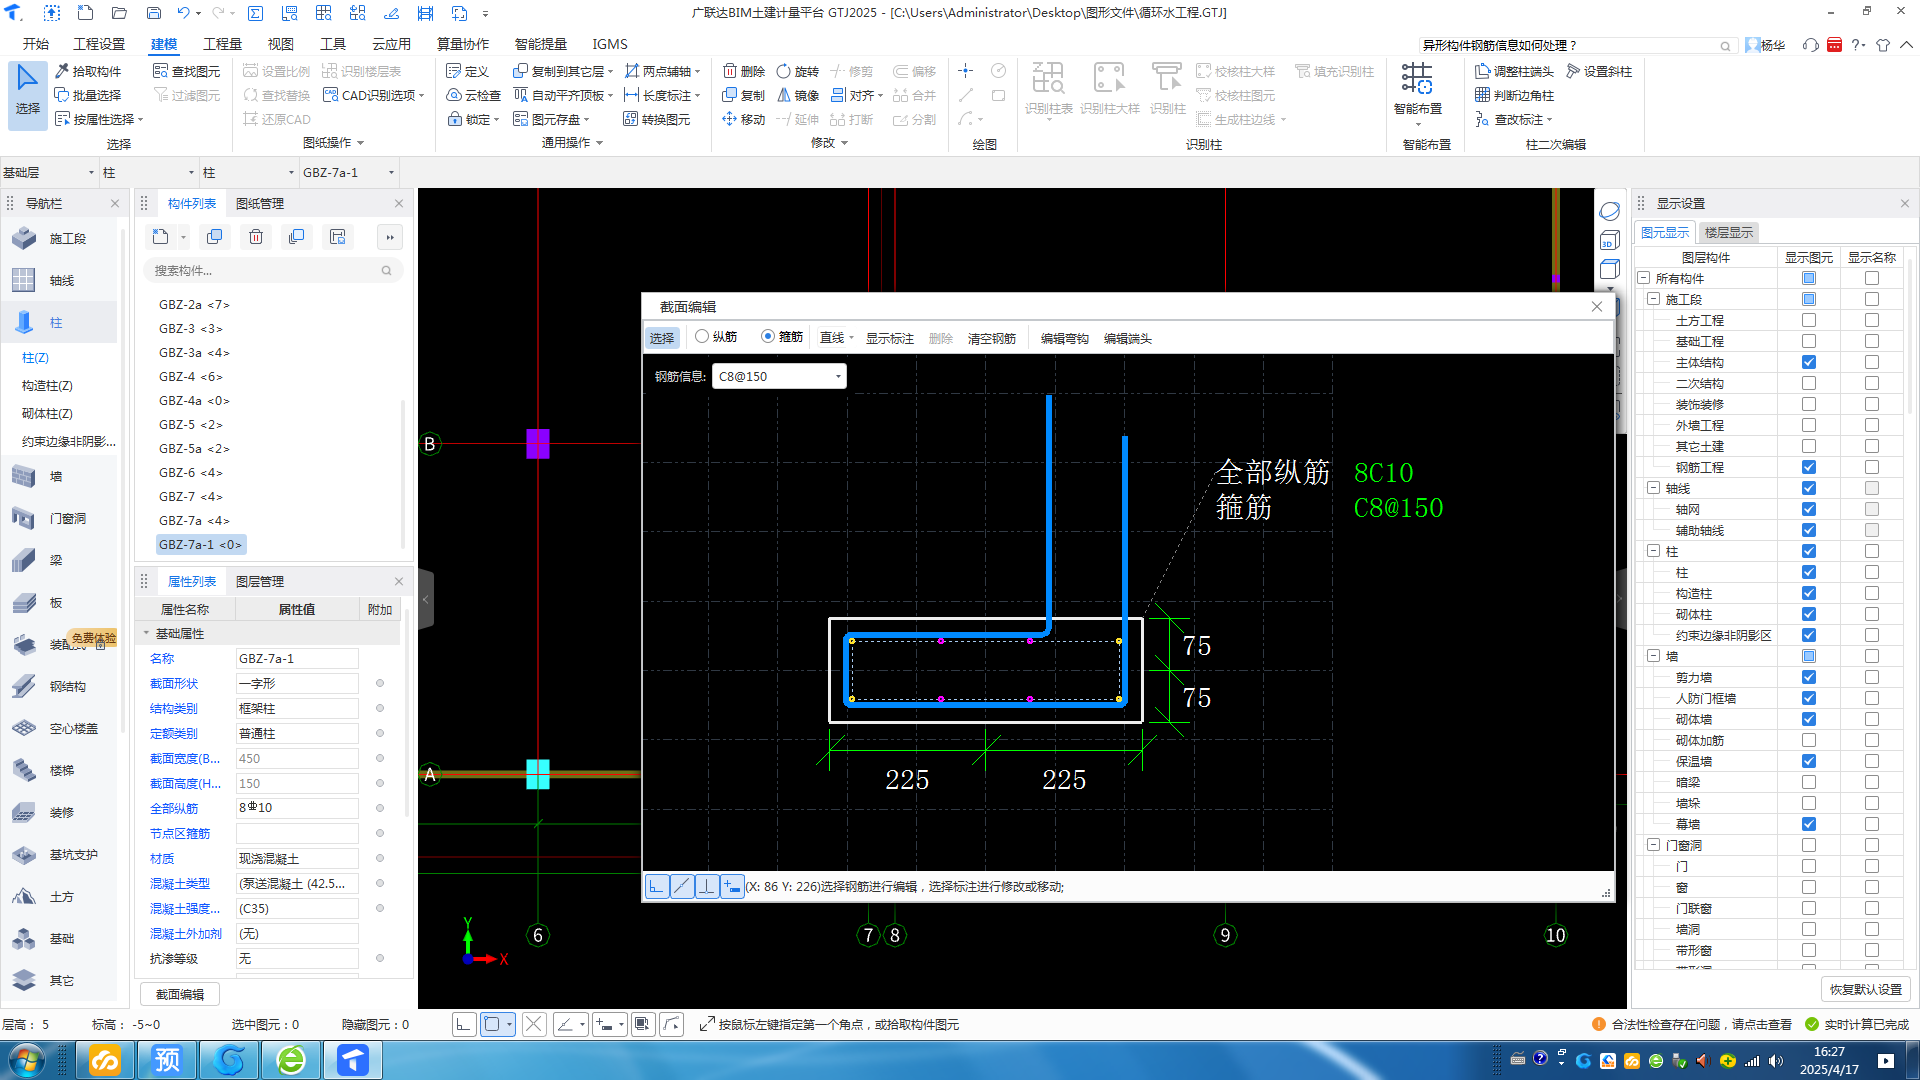Collapse 轴线 tree node in 显示设置
This screenshot has height=1080, width=1920.
1654,488
